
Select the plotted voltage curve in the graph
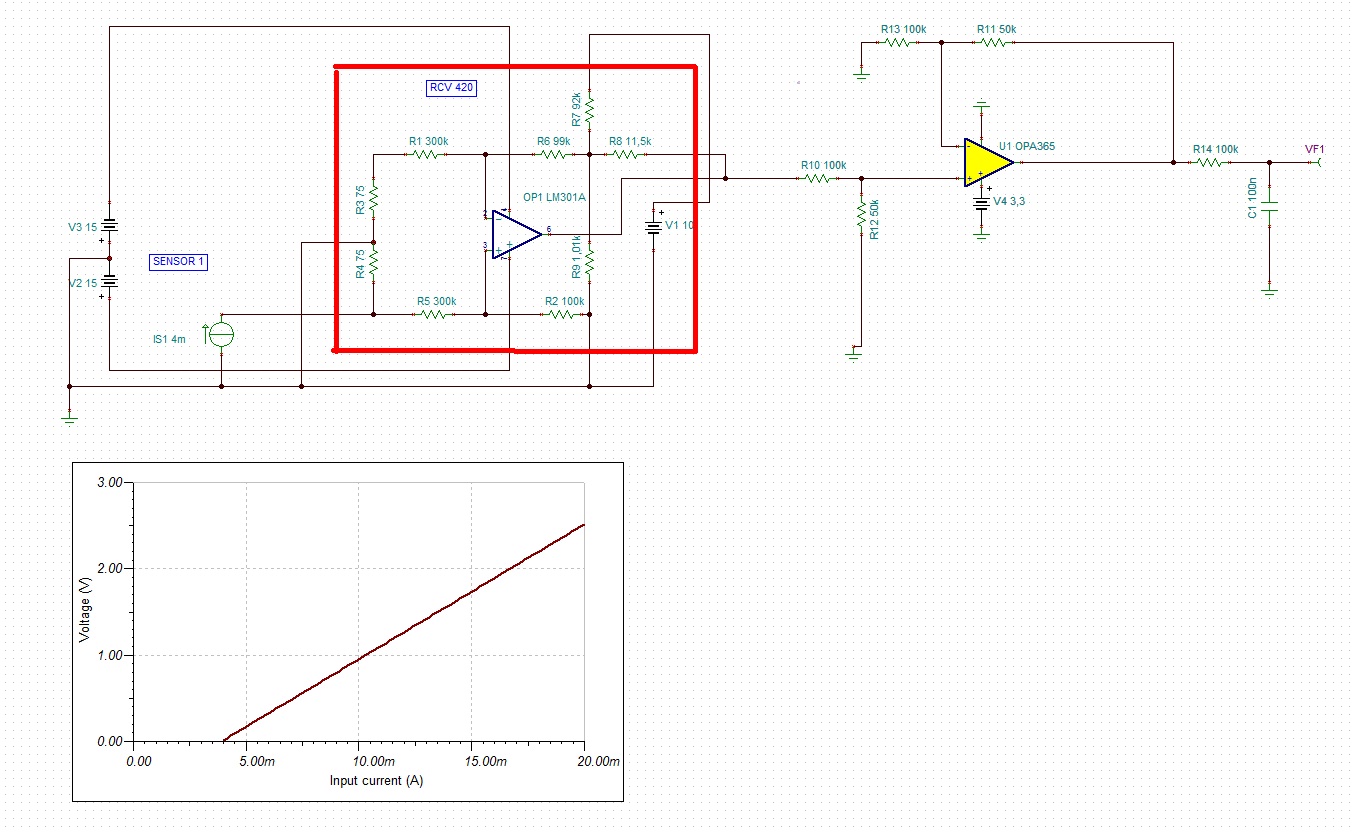[404, 633]
